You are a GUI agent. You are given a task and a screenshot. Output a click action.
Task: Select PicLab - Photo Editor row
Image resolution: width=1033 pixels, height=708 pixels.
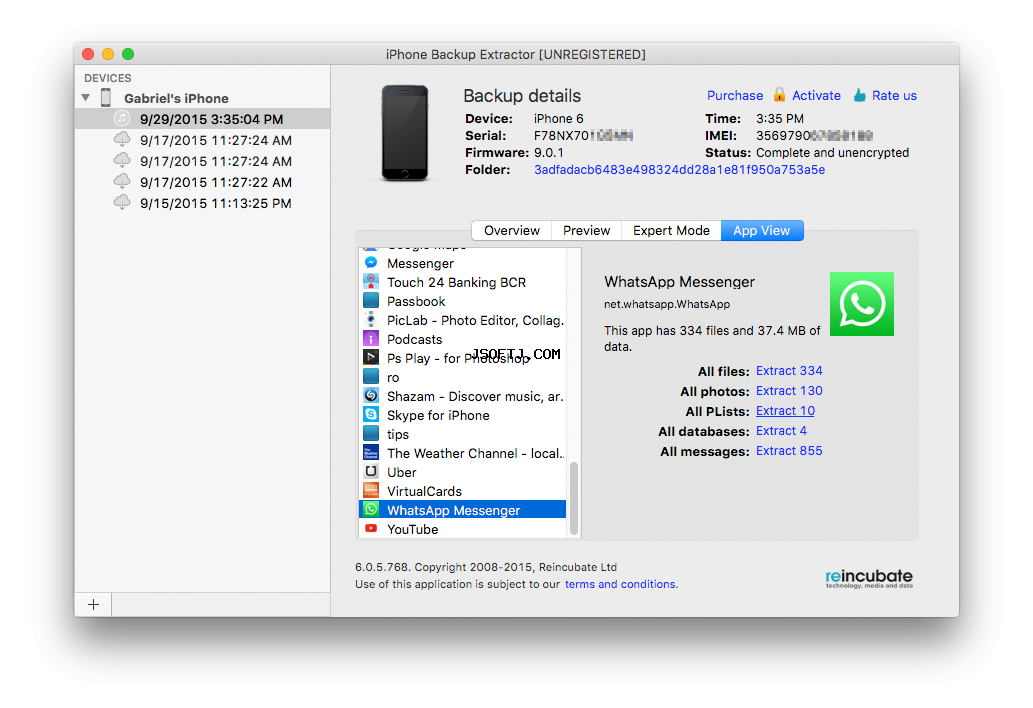pos(462,321)
